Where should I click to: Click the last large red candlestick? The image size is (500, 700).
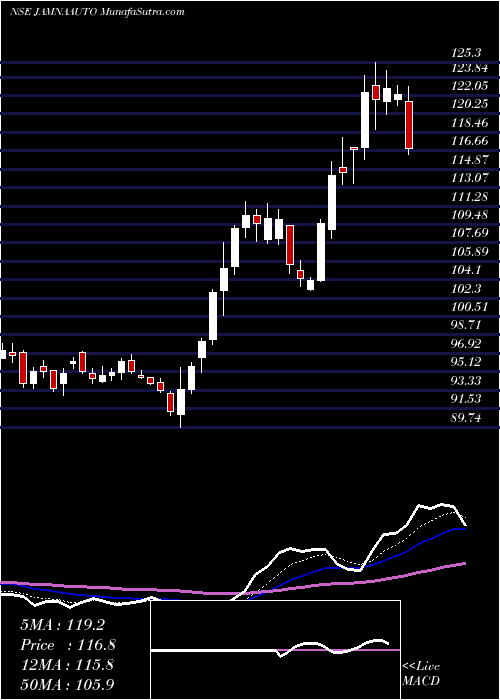[x=409, y=125]
